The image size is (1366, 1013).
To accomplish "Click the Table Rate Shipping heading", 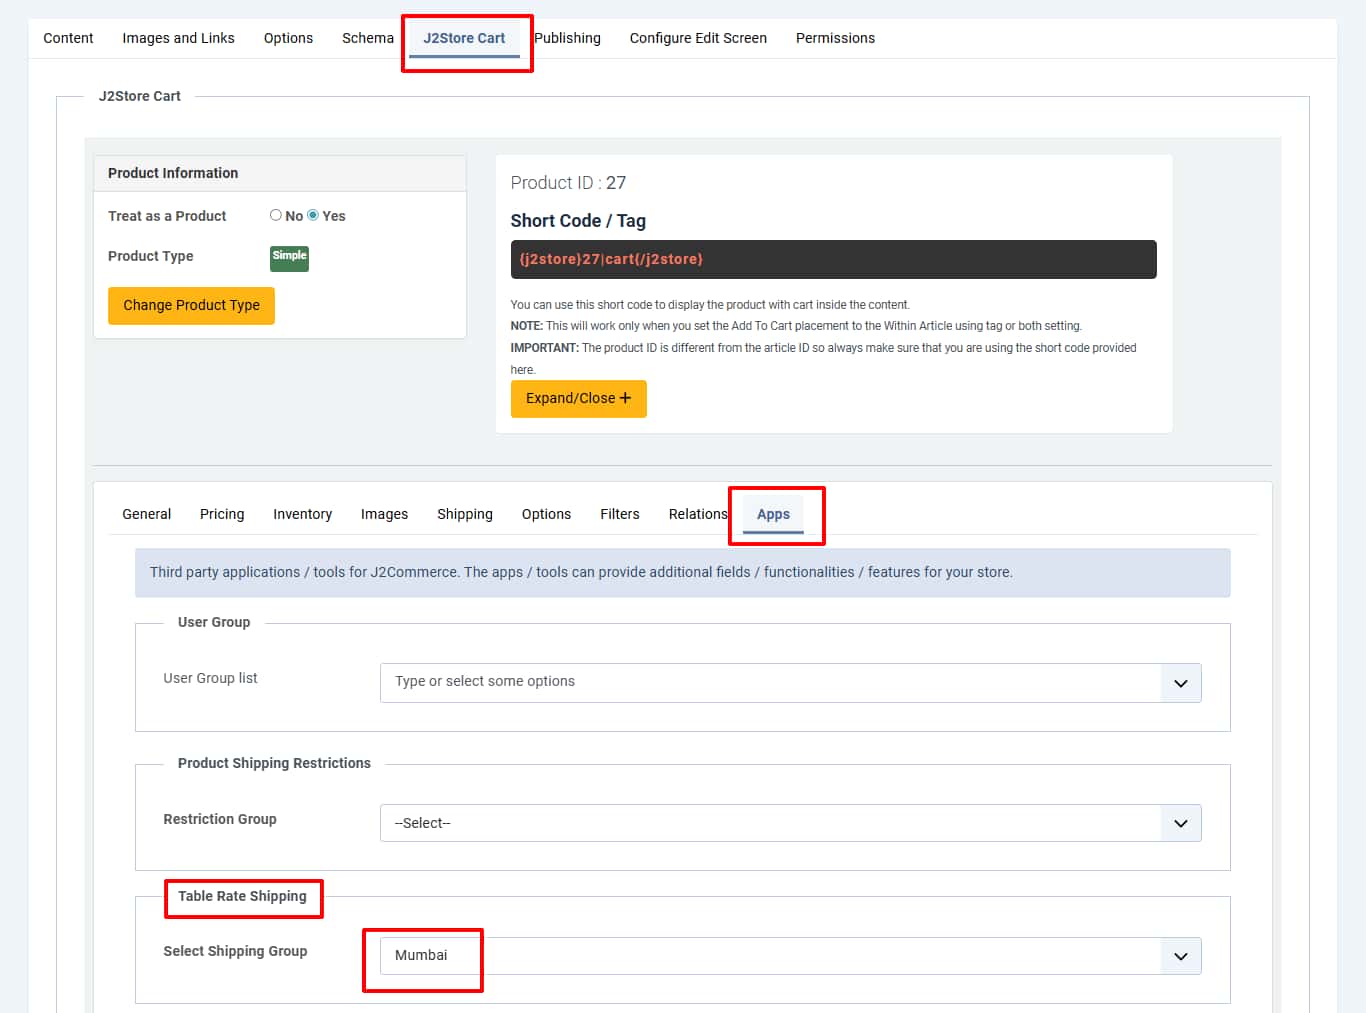I will pos(242,896).
